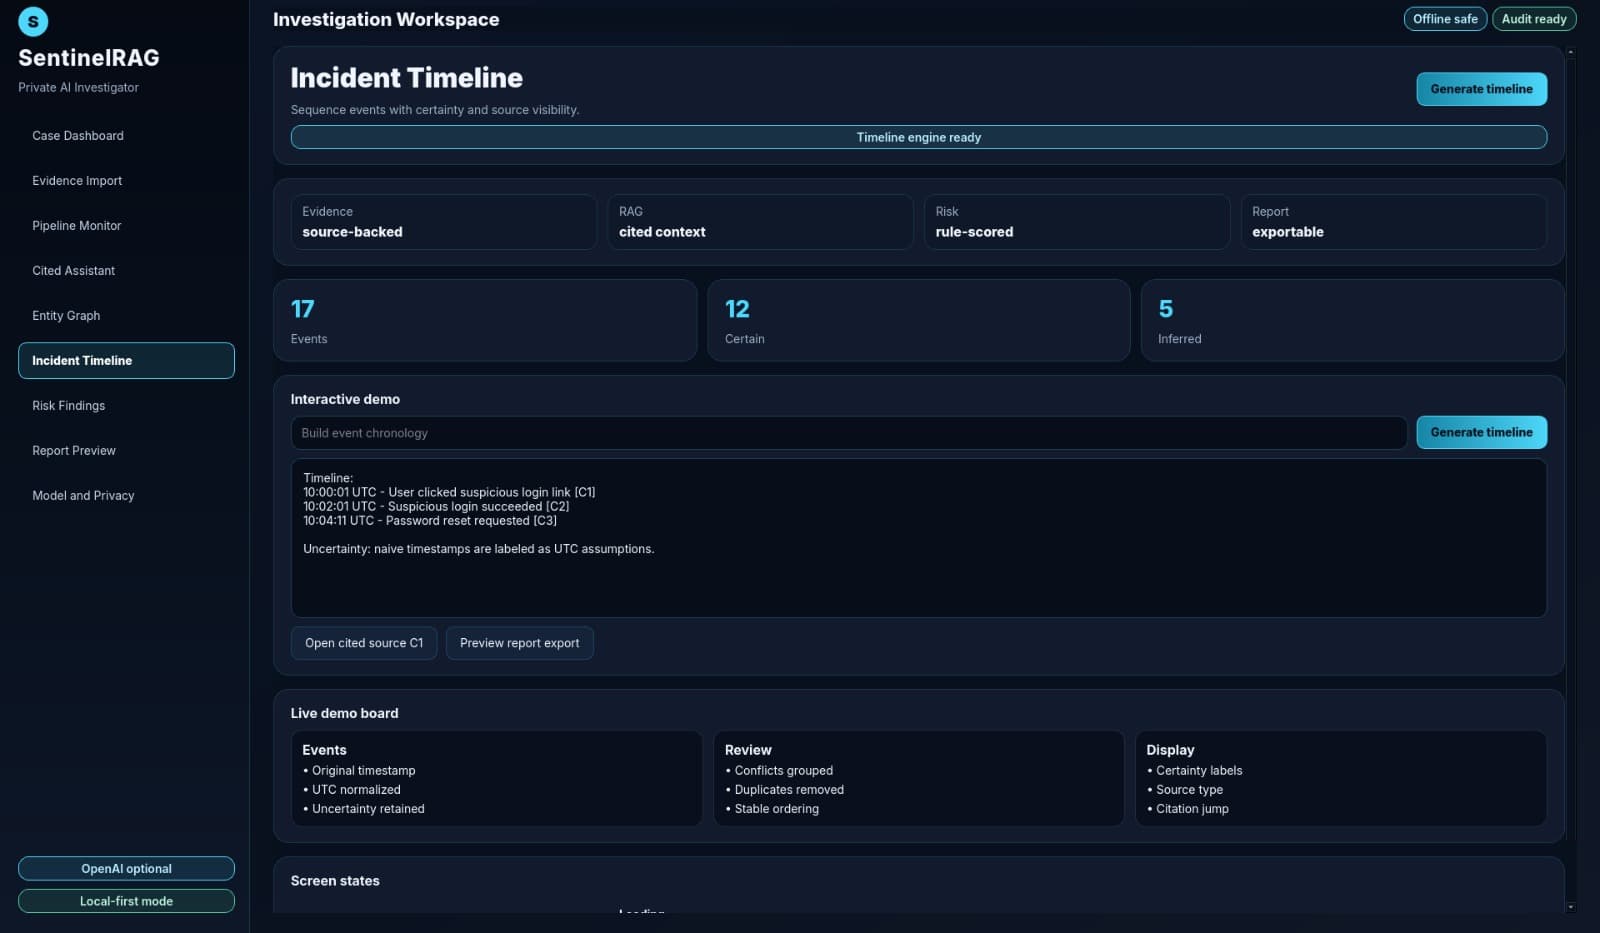The height and width of the screenshot is (933, 1600).
Task: Click the scrollbar up arrow
Action: coord(1571,51)
